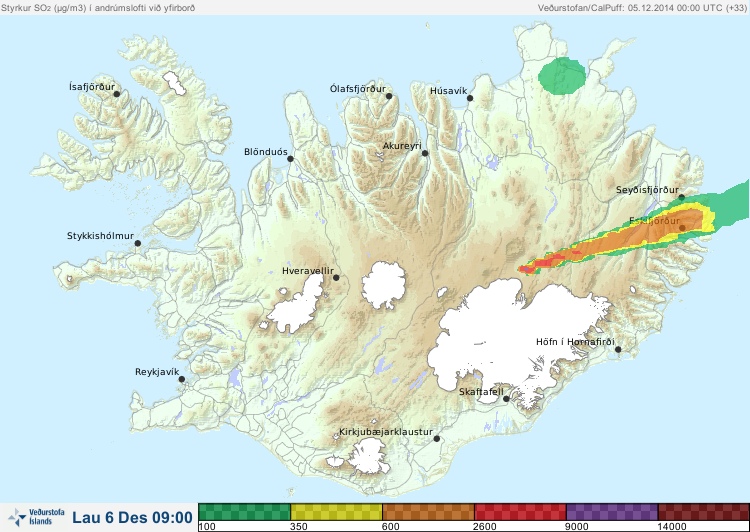Click the green SO2 patch in the northeast

(562, 76)
